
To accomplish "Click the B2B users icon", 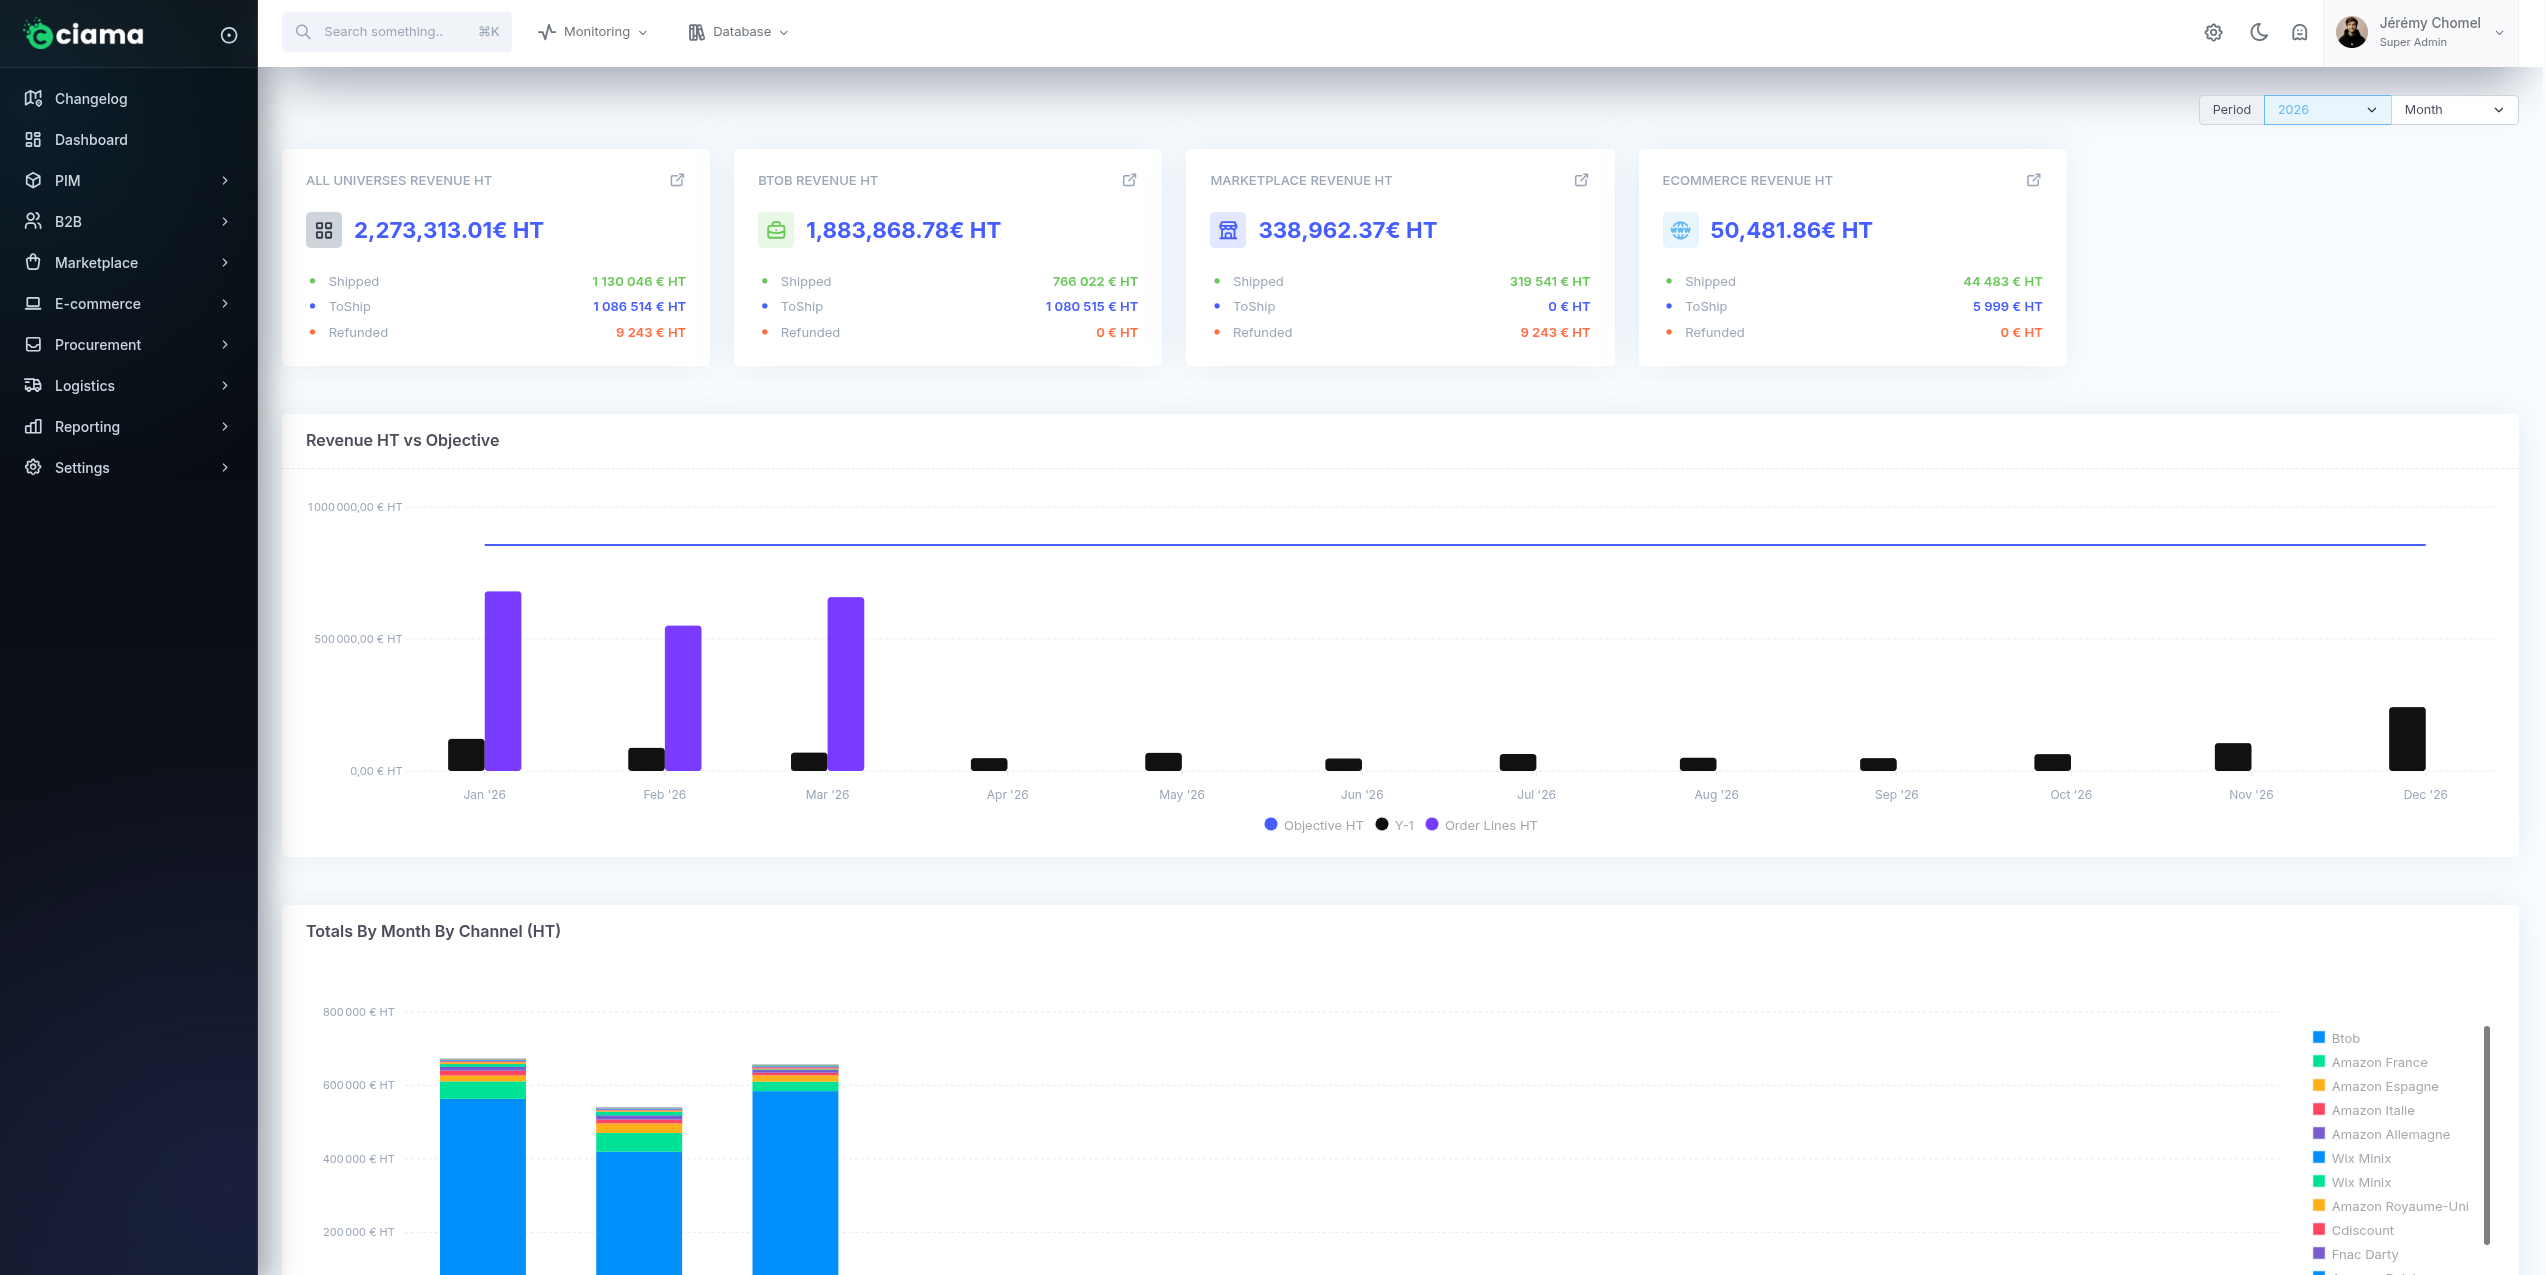I will pos(33,221).
